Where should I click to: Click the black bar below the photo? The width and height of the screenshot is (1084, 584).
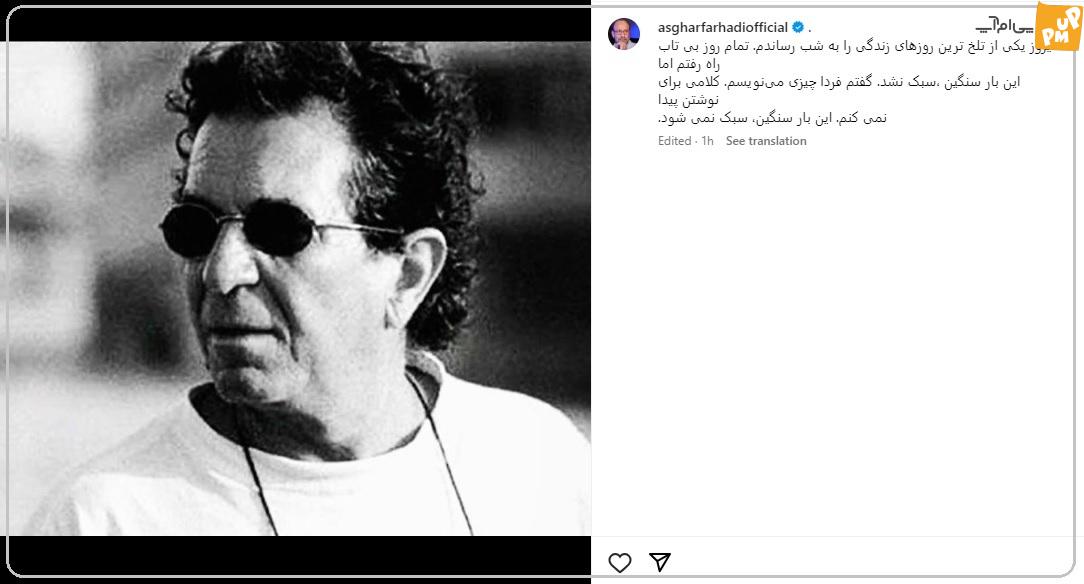pos(299,555)
